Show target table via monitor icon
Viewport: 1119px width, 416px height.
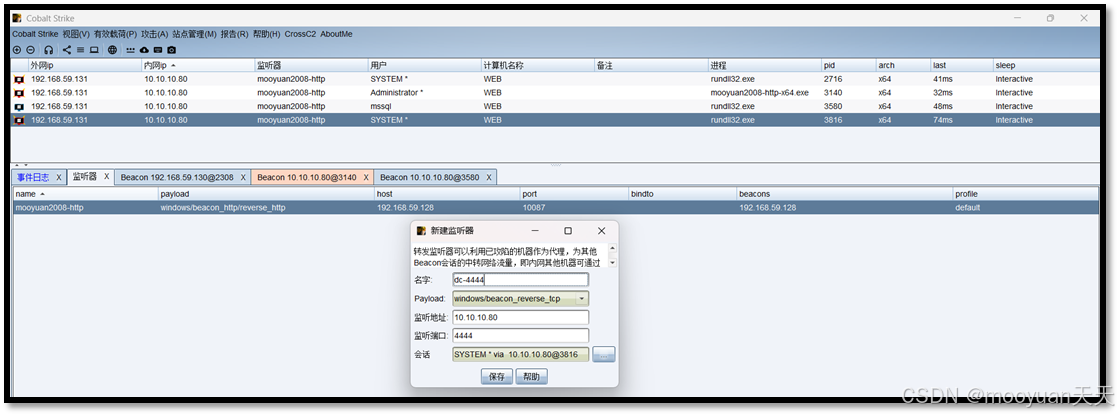[93, 50]
